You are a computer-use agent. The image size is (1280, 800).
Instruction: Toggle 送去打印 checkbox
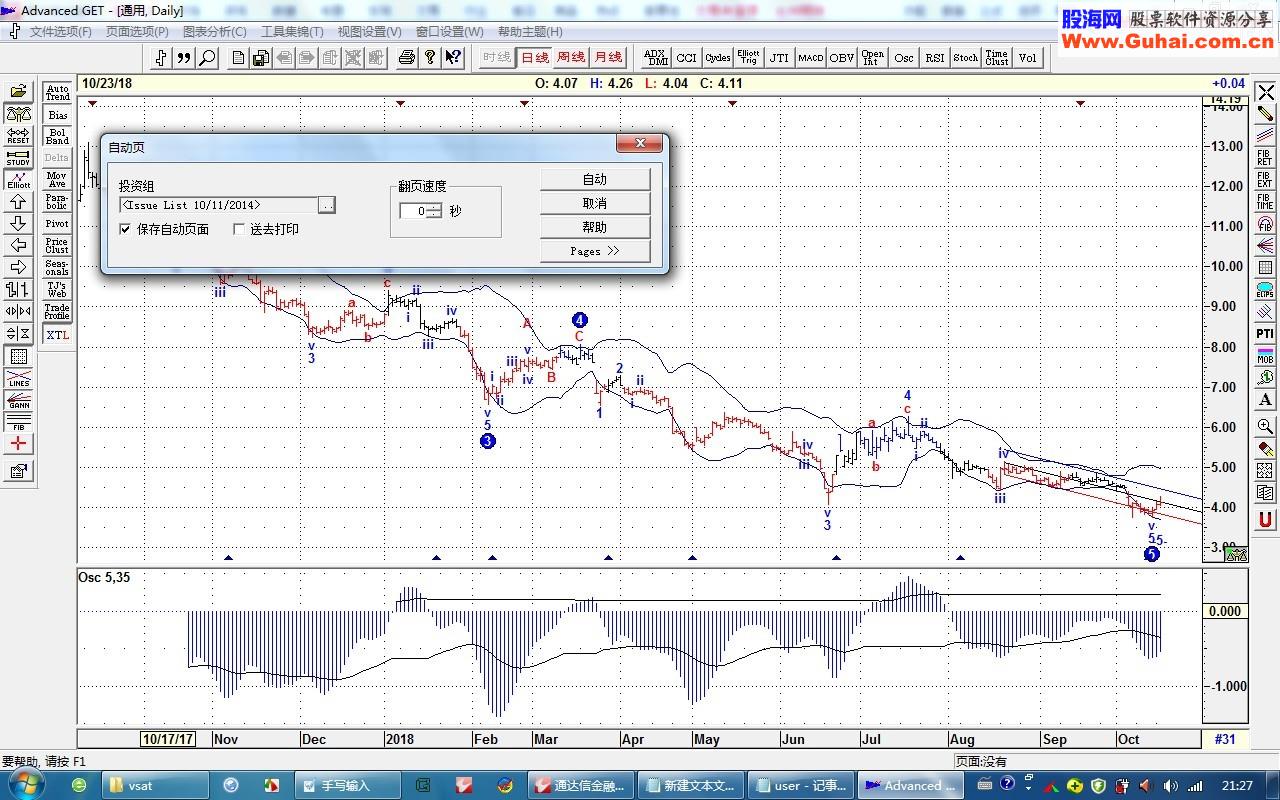239,229
